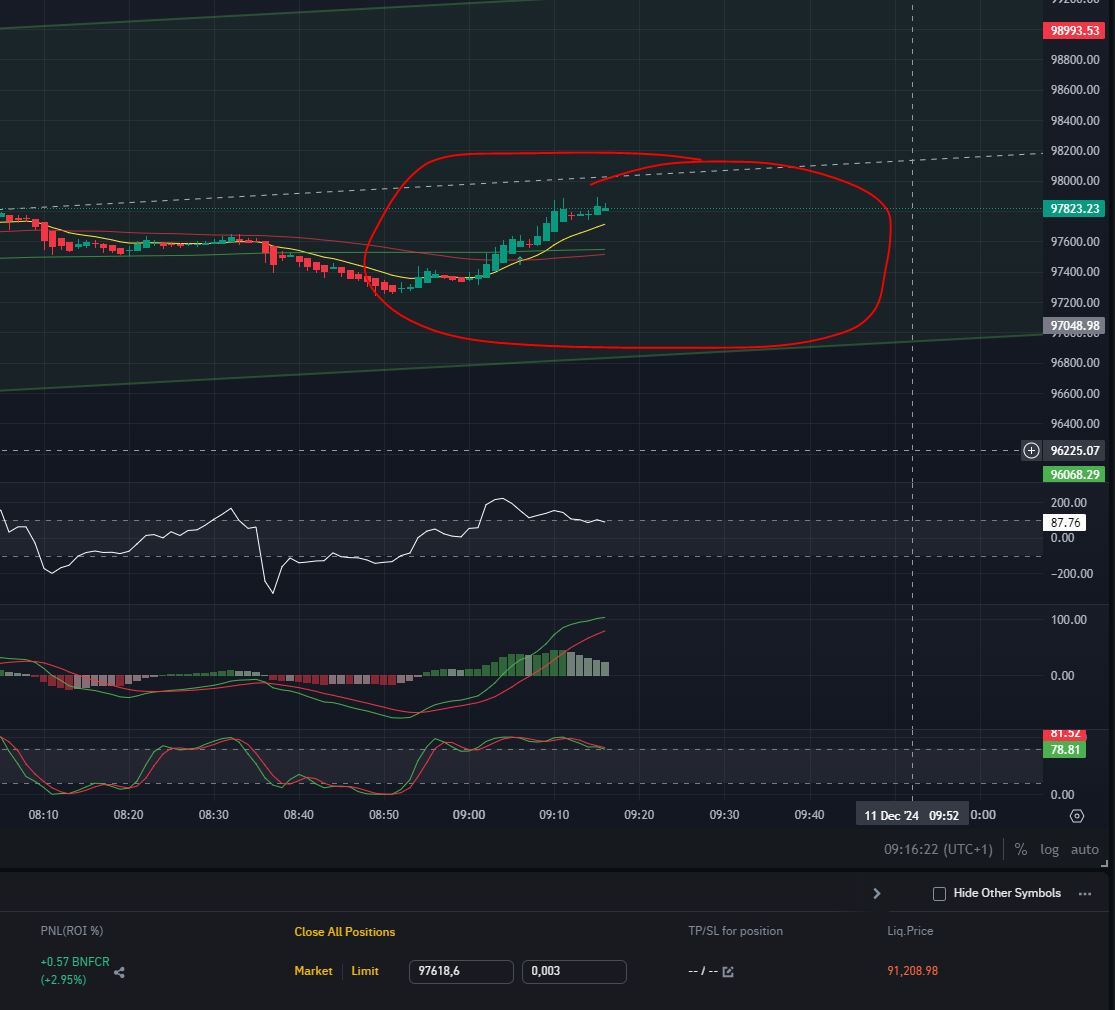Viewport: 1115px width, 1010px height.
Task: Open the three-dots more options menu
Action: click(x=1085, y=894)
